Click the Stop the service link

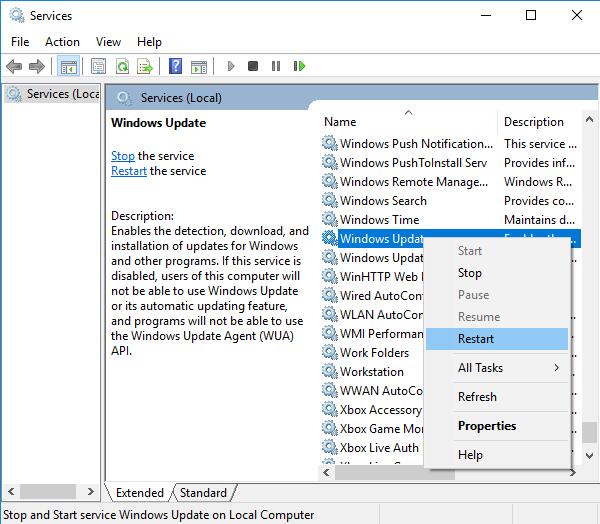tap(123, 156)
